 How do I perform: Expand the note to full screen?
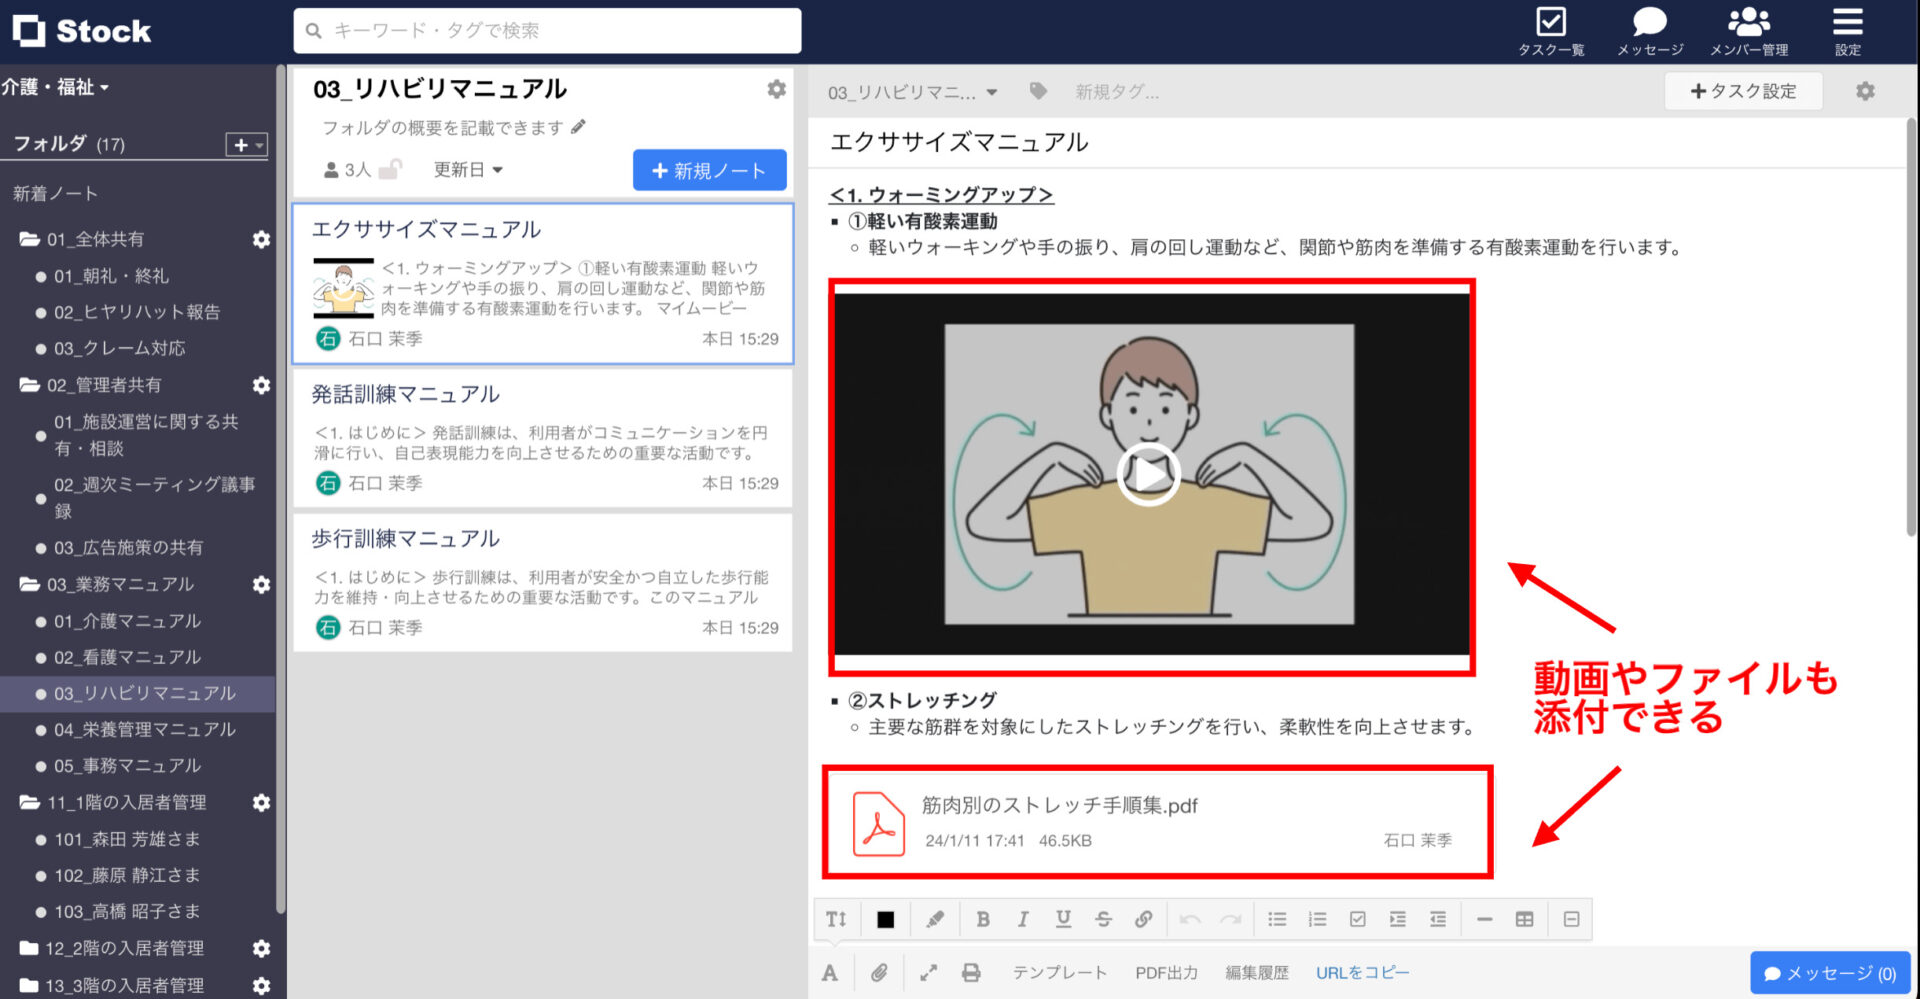click(x=928, y=972)
